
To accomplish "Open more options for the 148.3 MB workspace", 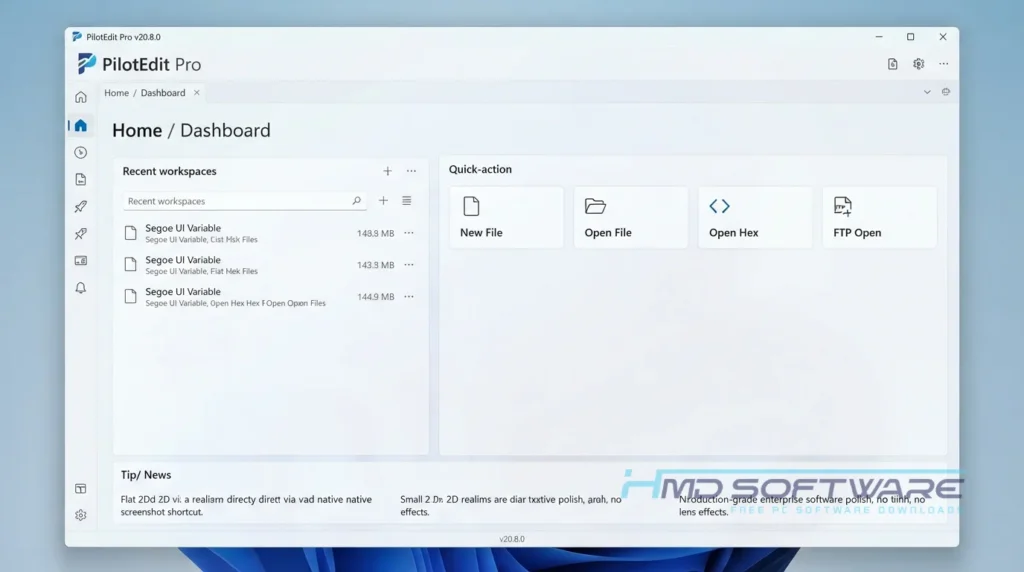I will click(409, 232).
